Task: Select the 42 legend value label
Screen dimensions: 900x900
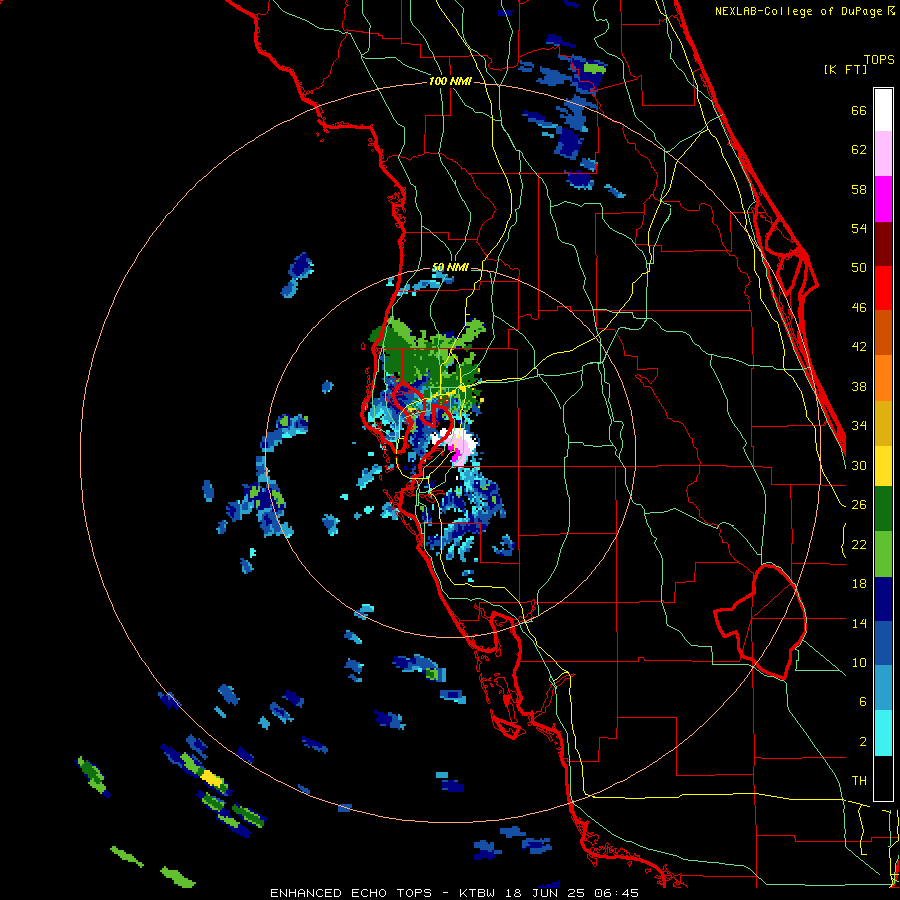Action: pos(859,347)
